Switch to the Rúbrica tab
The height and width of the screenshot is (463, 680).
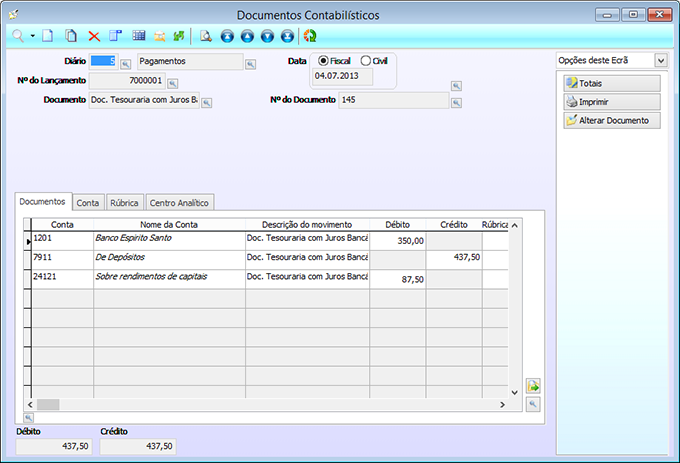pyautogui.click(x=124, y=203)
